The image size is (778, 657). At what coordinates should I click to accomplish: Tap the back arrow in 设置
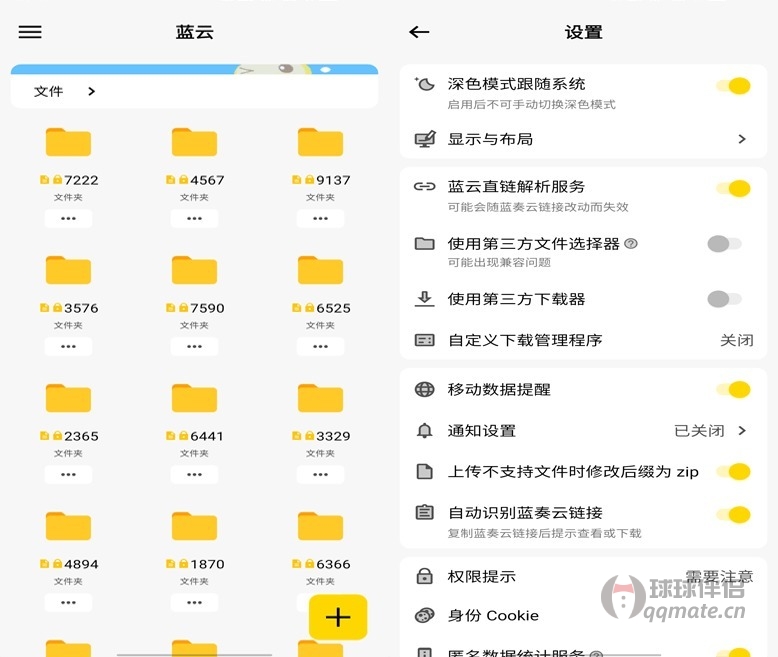coord(419,32)
